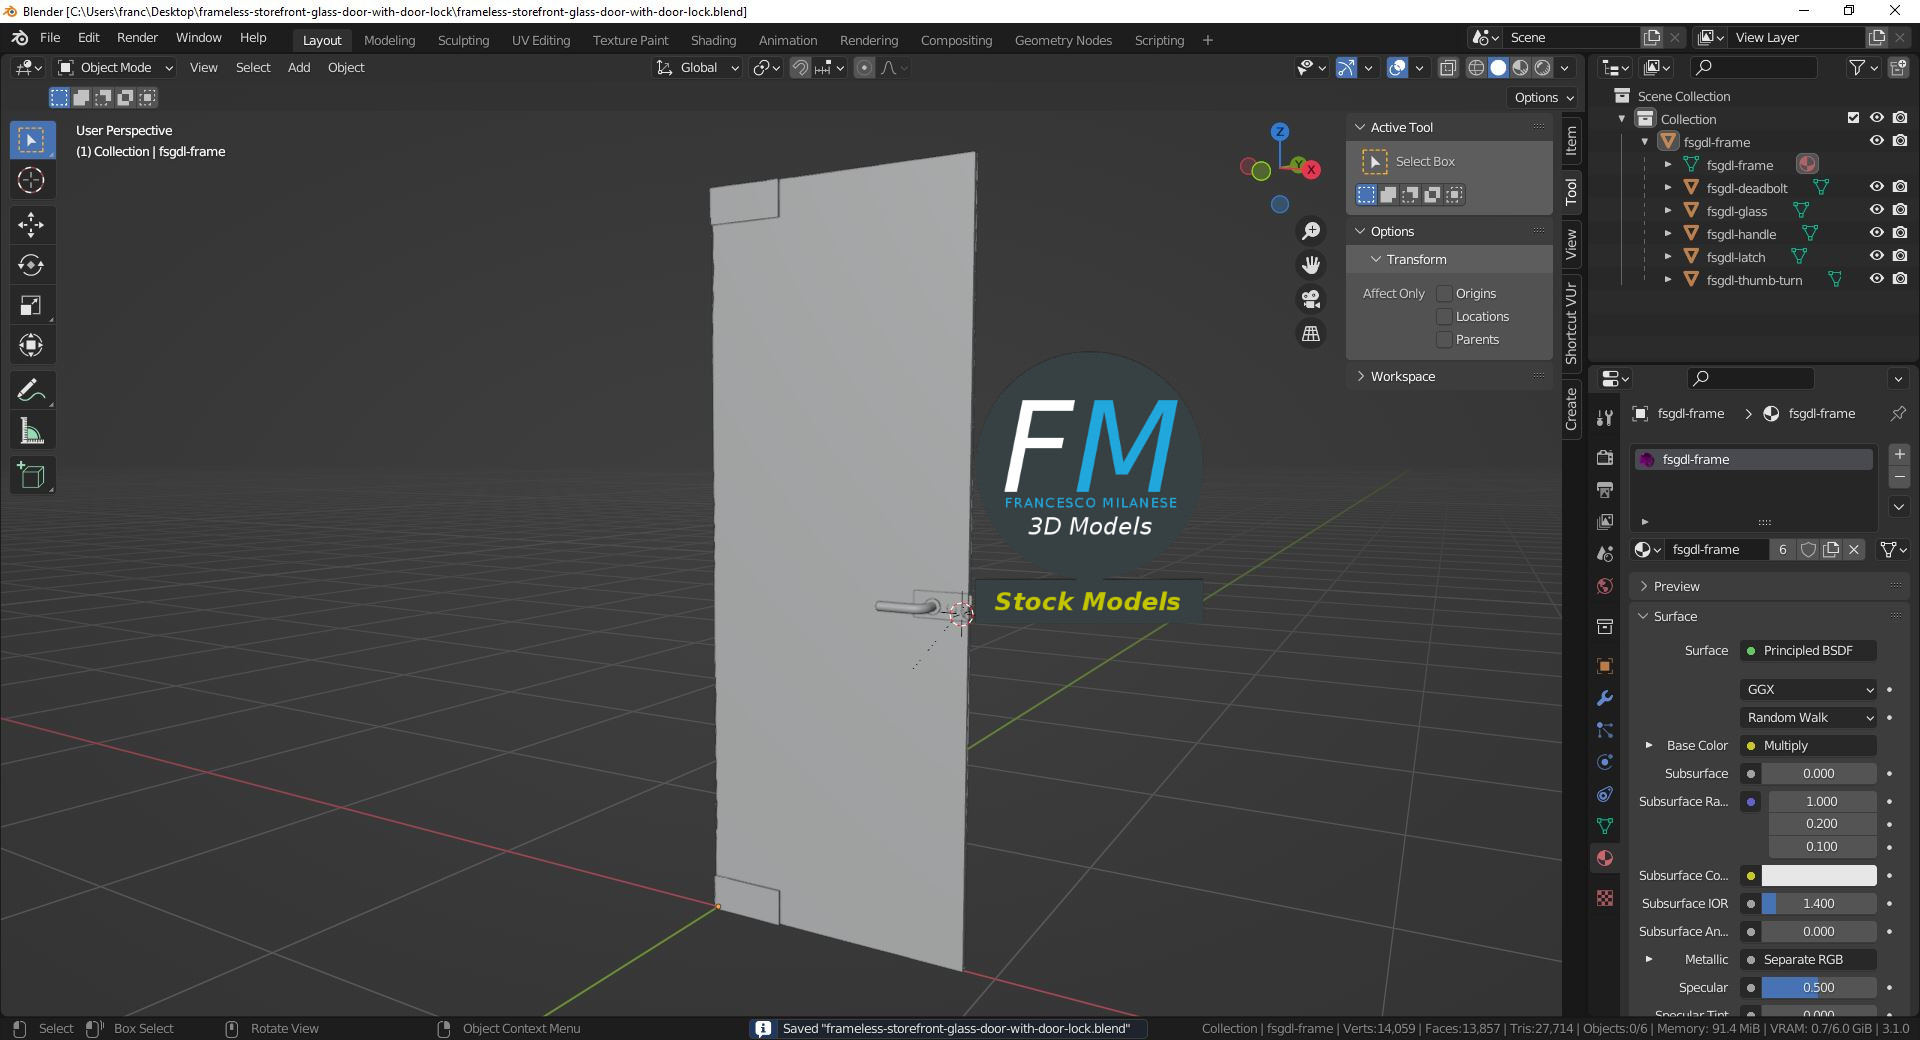Open the GGX distribution dropdown
The height and width of the screenshot is (1040, 1920).
tap(1809, 689)
